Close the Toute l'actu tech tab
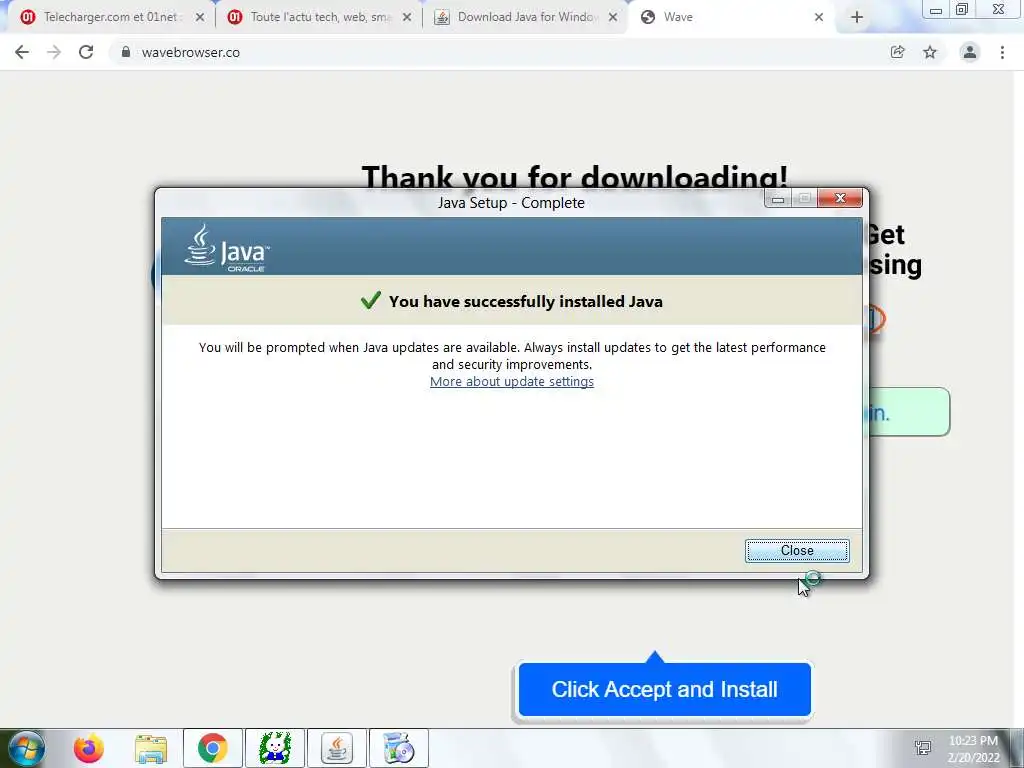 tap(407, 18)
